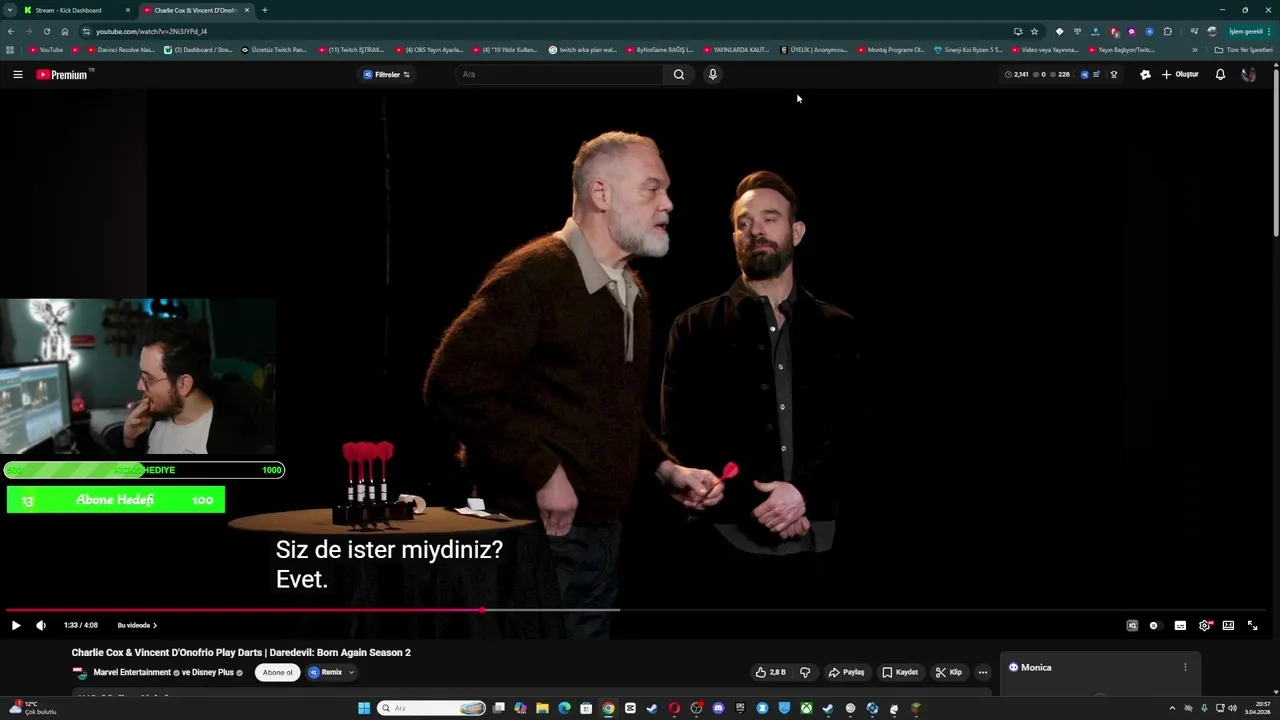Open a new browser tab
The height and width of the screenshot is (720, 1280).
click(265, 10)
